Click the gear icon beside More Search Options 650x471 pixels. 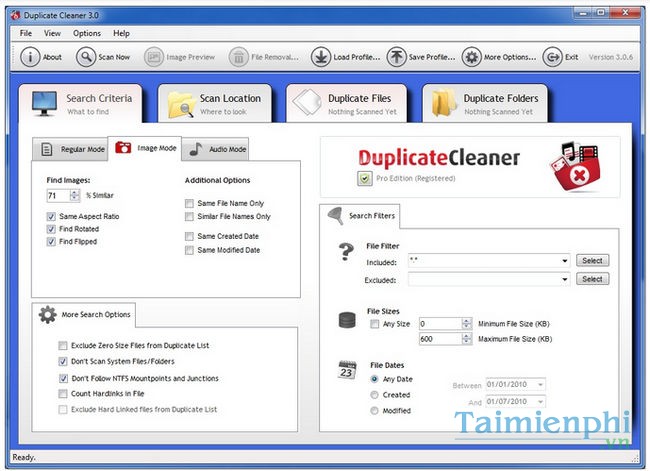pyautogui.click(x=48, y=315)
